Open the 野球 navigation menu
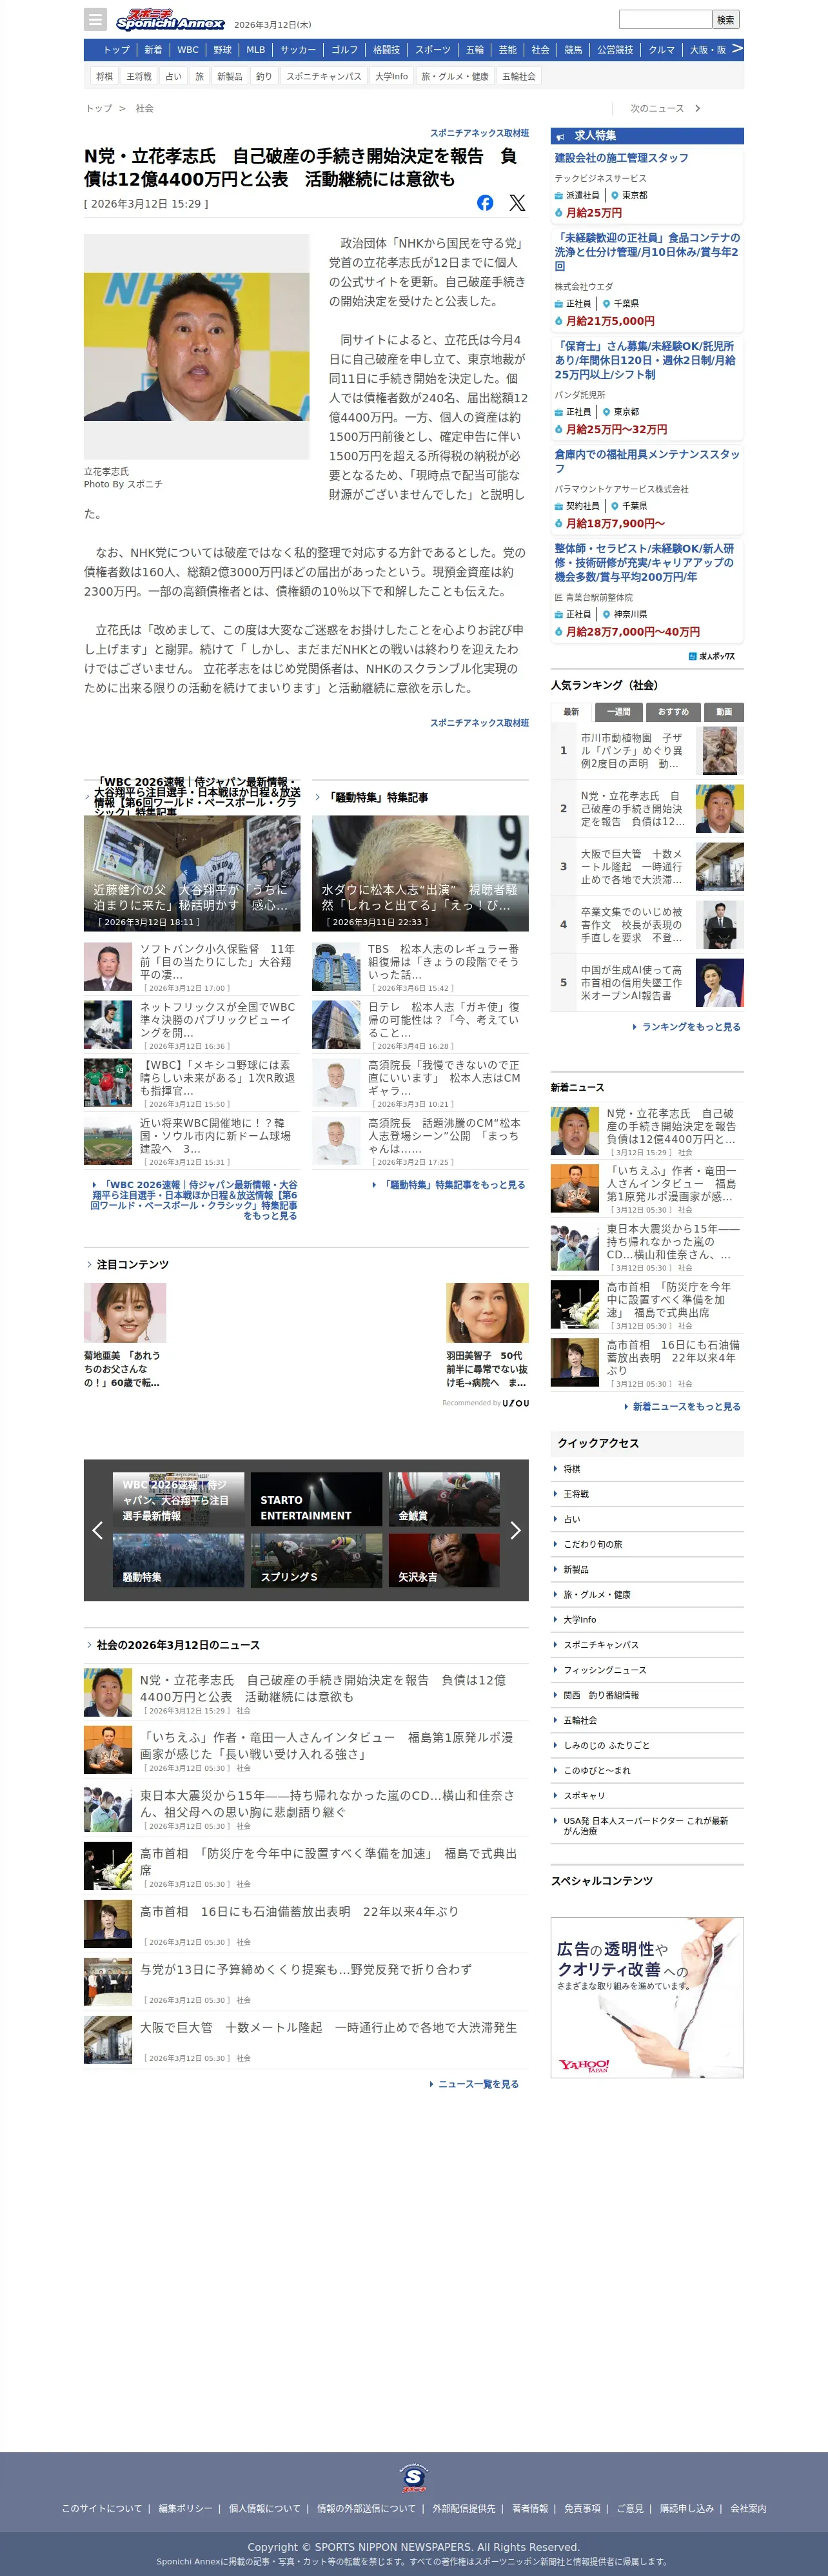 coord(222,49)
